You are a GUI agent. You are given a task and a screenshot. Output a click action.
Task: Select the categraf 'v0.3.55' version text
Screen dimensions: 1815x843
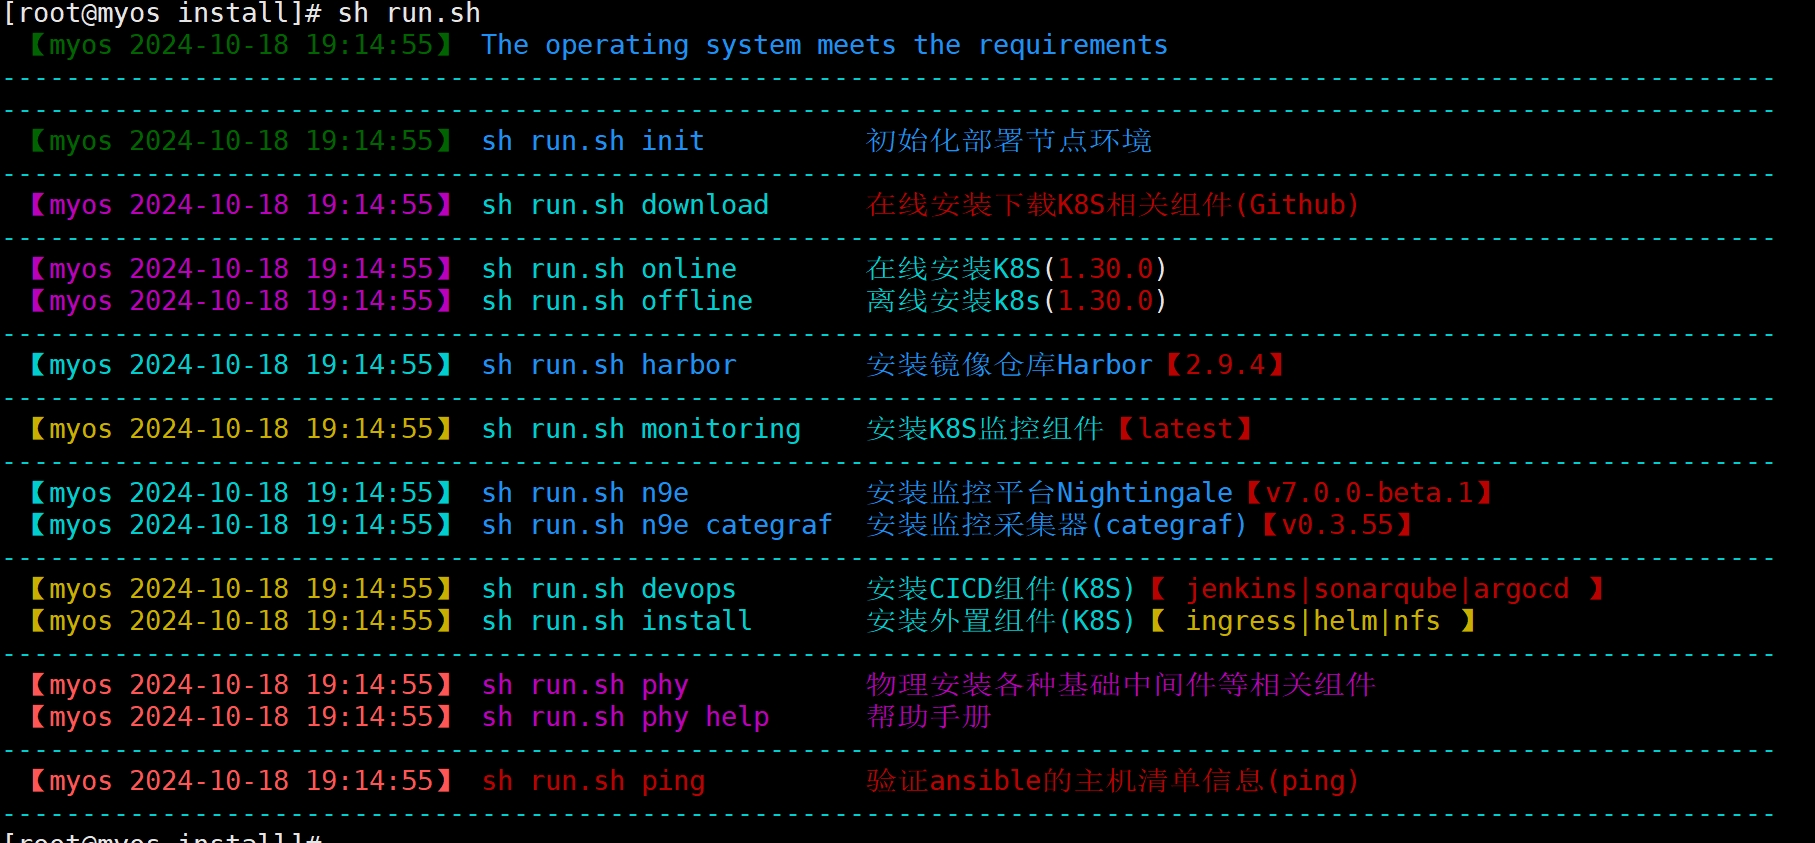pos(1338,525)
